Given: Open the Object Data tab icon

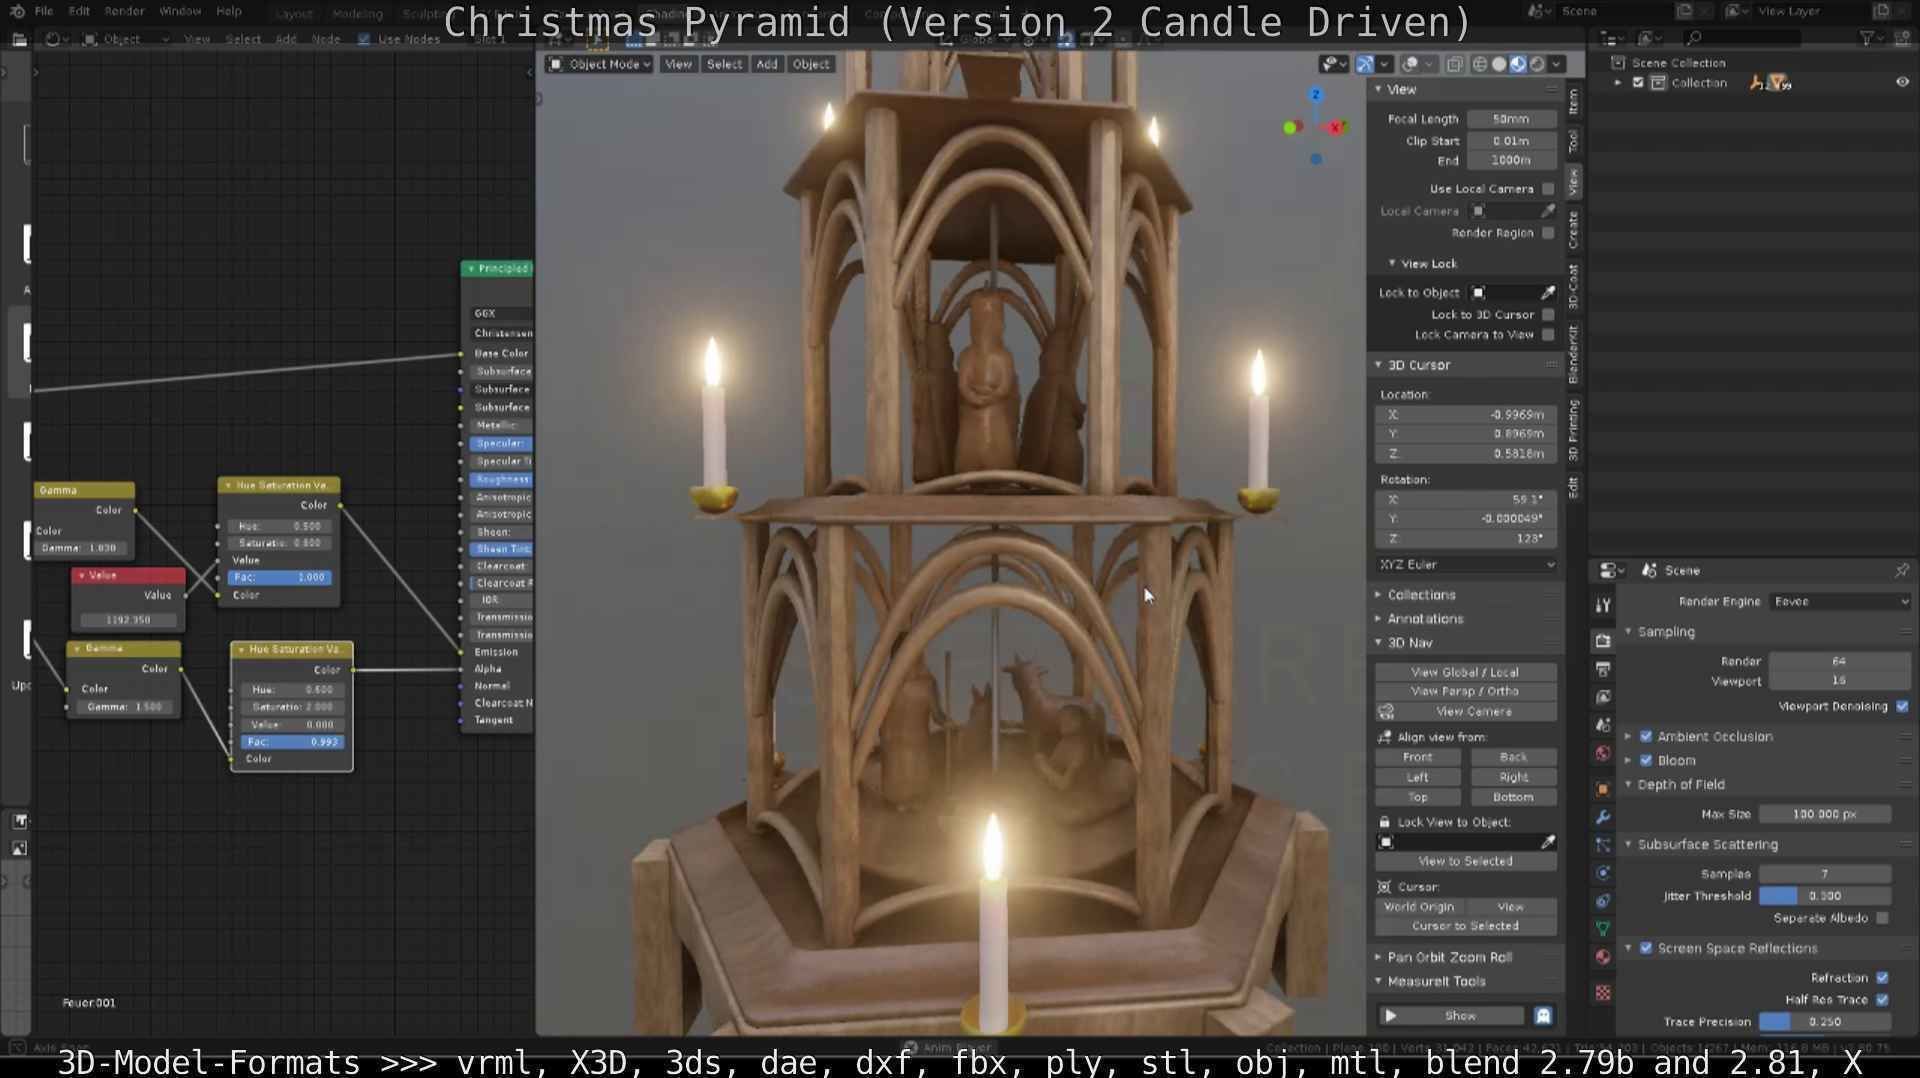Looking at the screenshot, I should [x=1603, y=929].
